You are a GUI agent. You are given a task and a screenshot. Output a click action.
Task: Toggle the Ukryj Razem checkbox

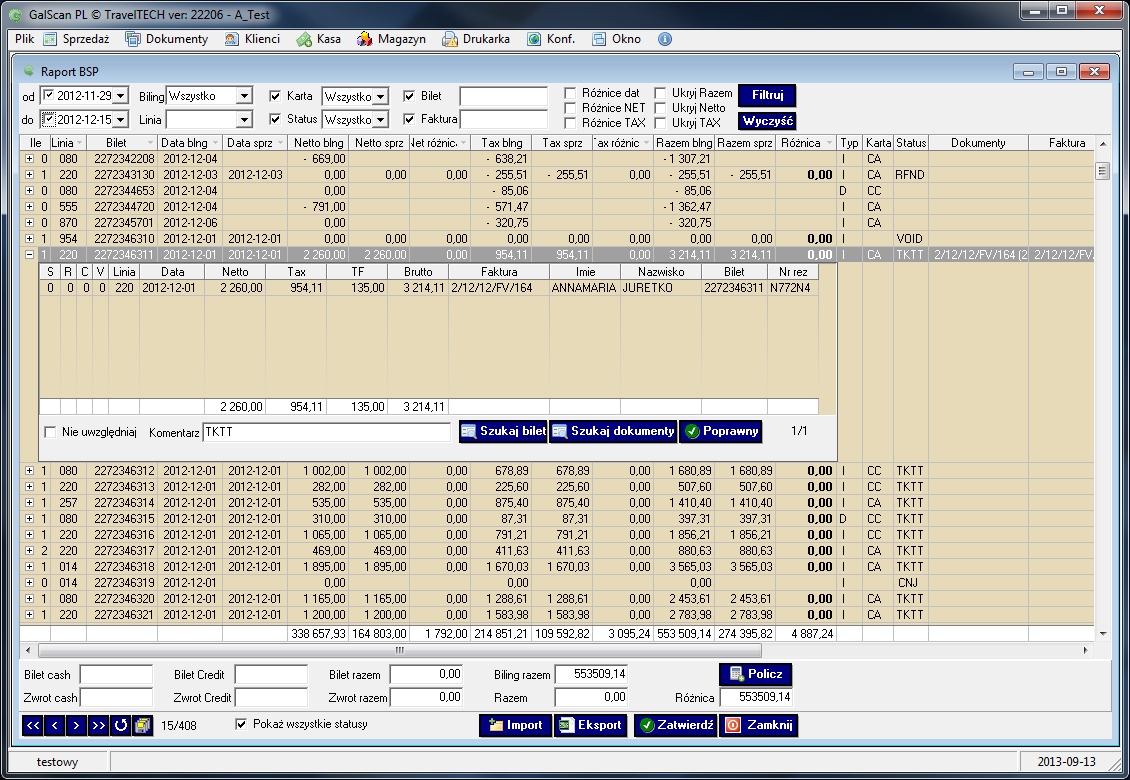click(x=660, y=93)
